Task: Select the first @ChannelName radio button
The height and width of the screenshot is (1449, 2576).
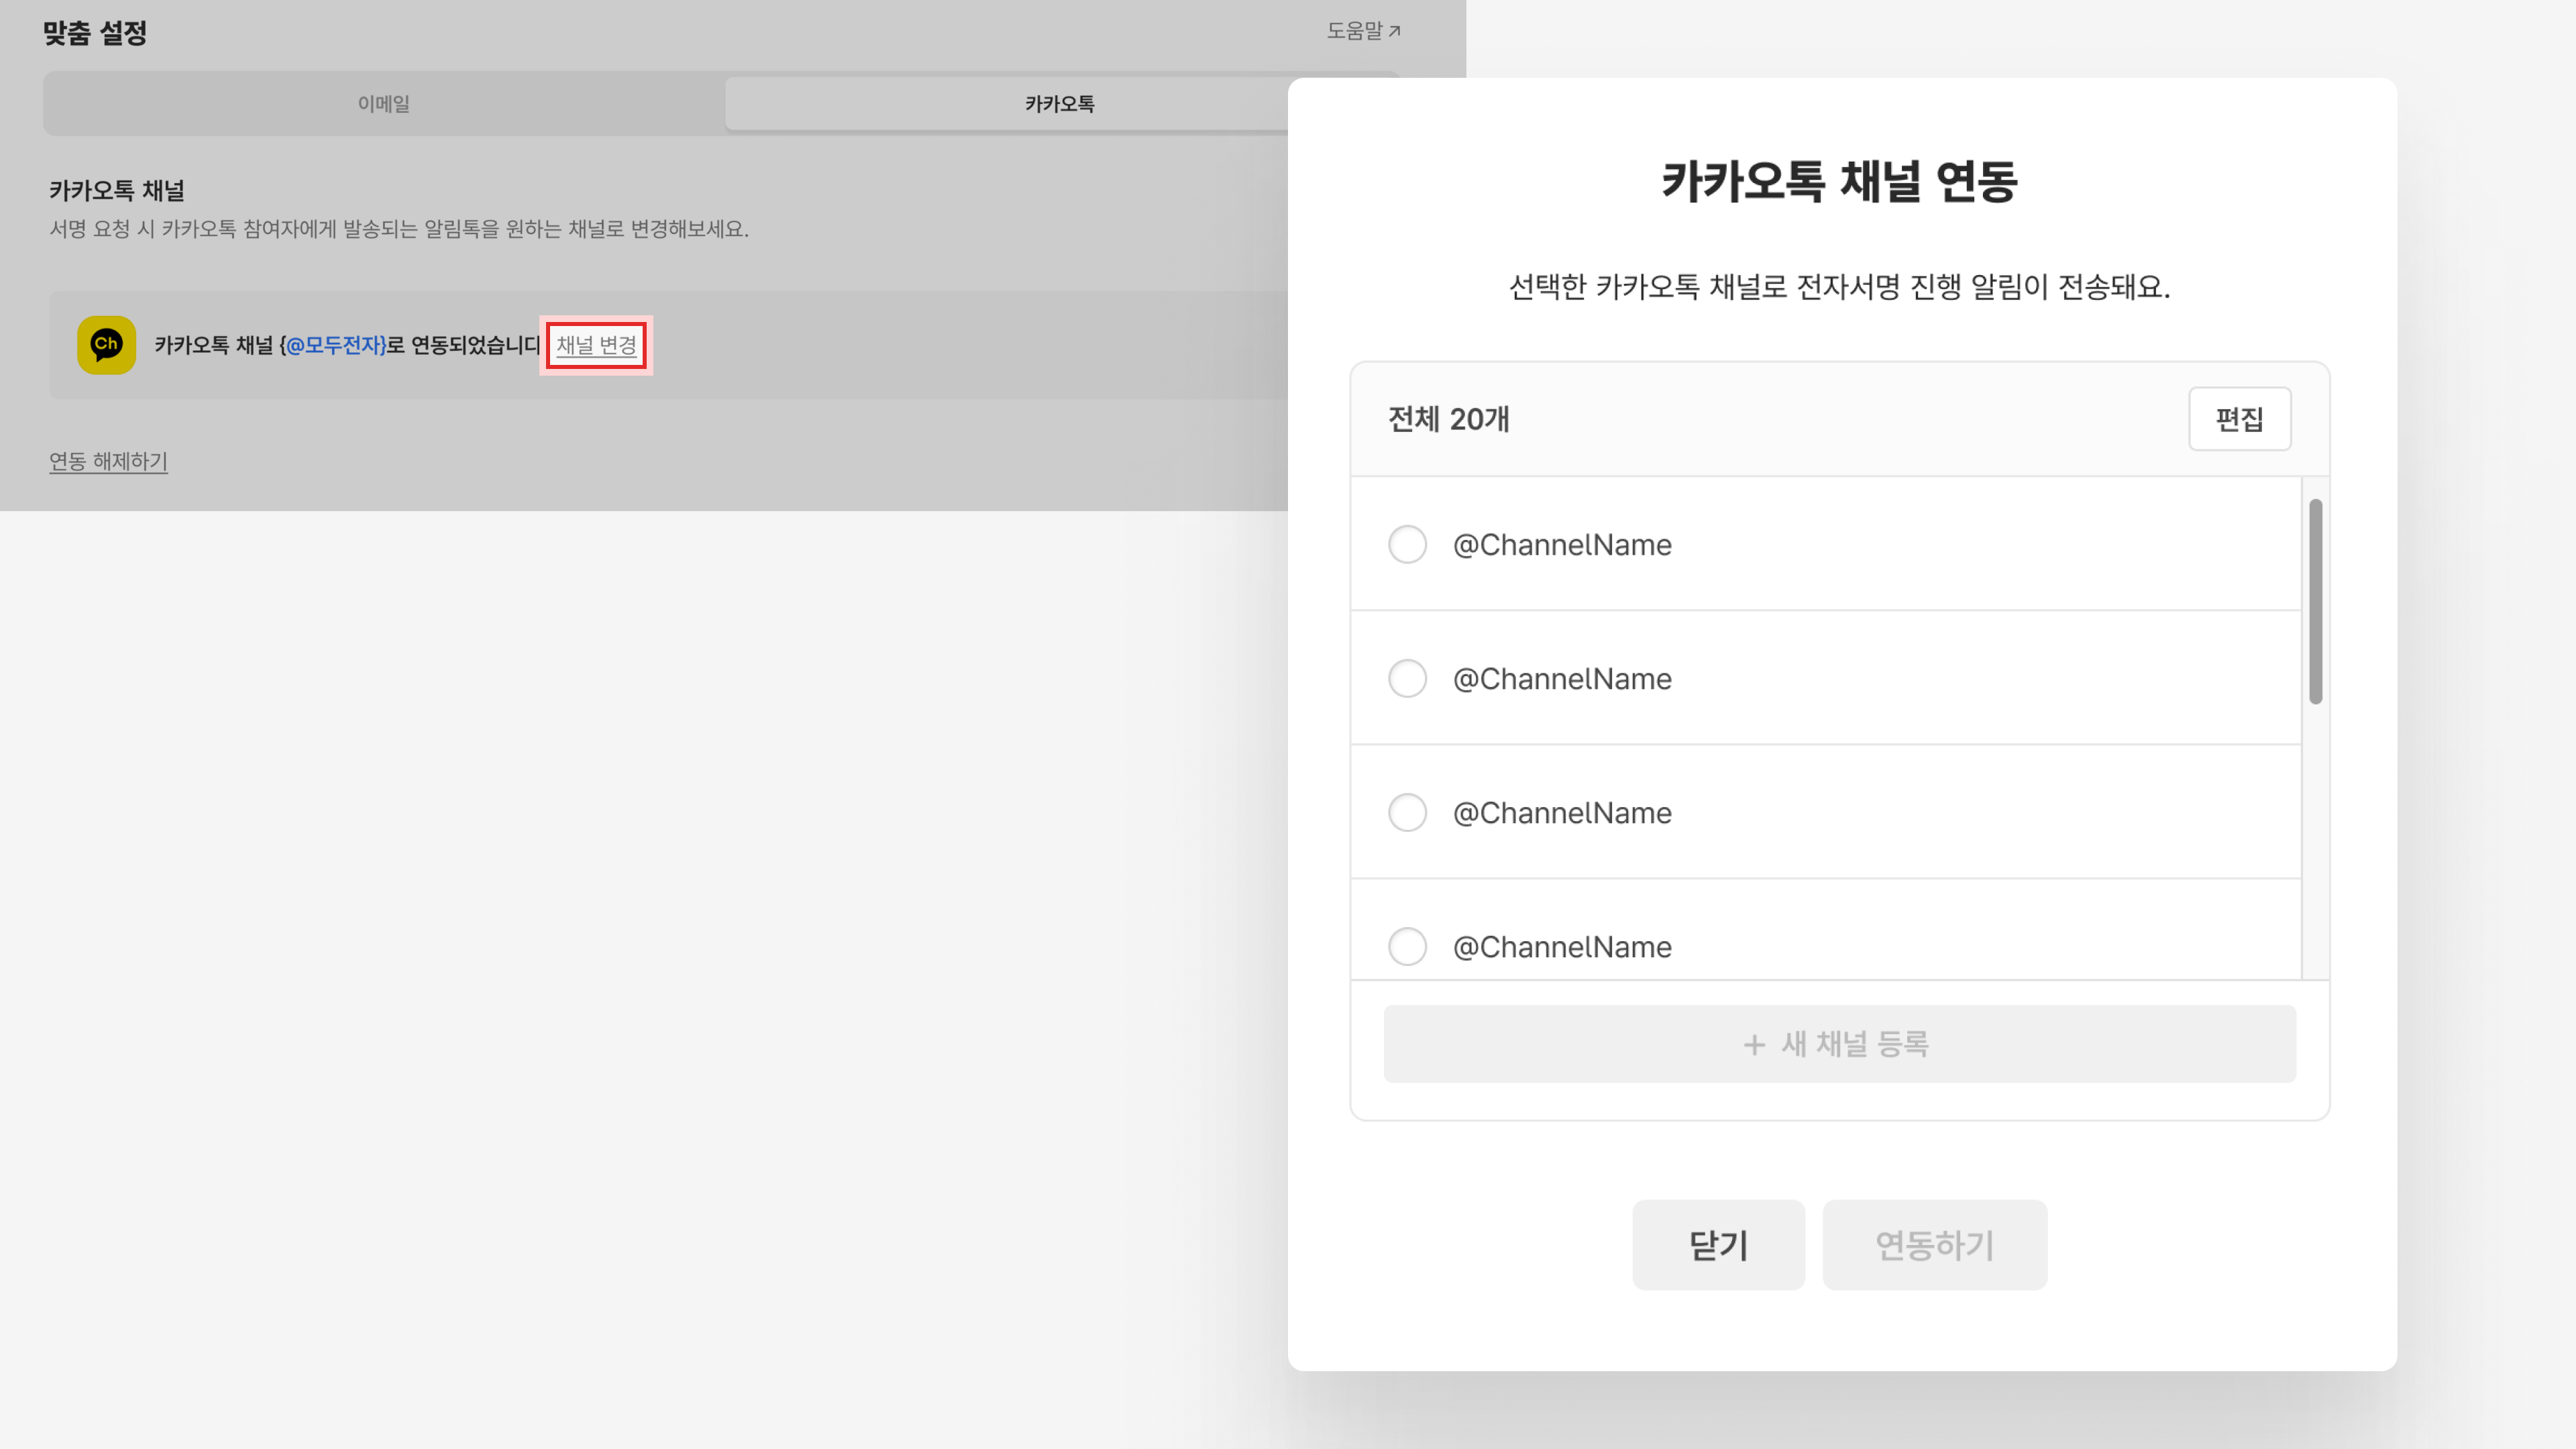Action: point(1407,545)
